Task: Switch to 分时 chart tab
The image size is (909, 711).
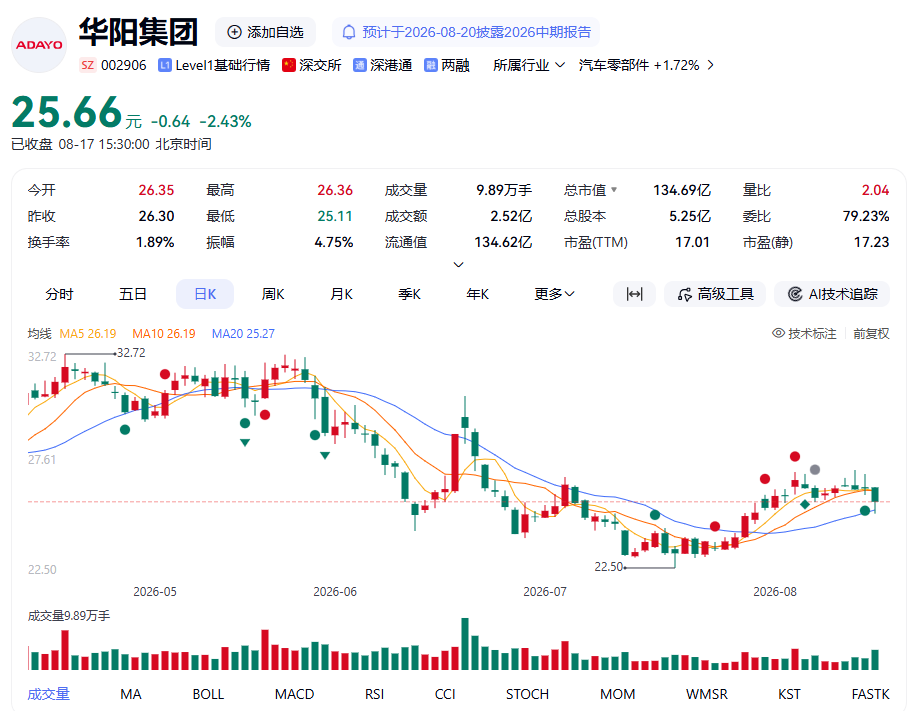Action: [x=59, y=294]
